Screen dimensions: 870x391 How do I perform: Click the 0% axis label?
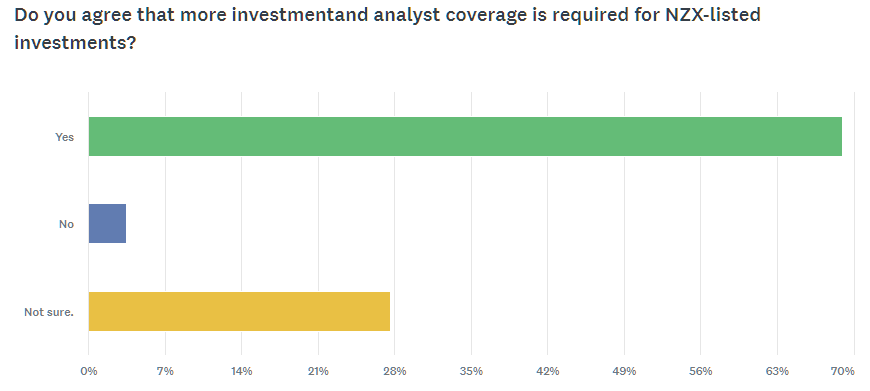89,371
